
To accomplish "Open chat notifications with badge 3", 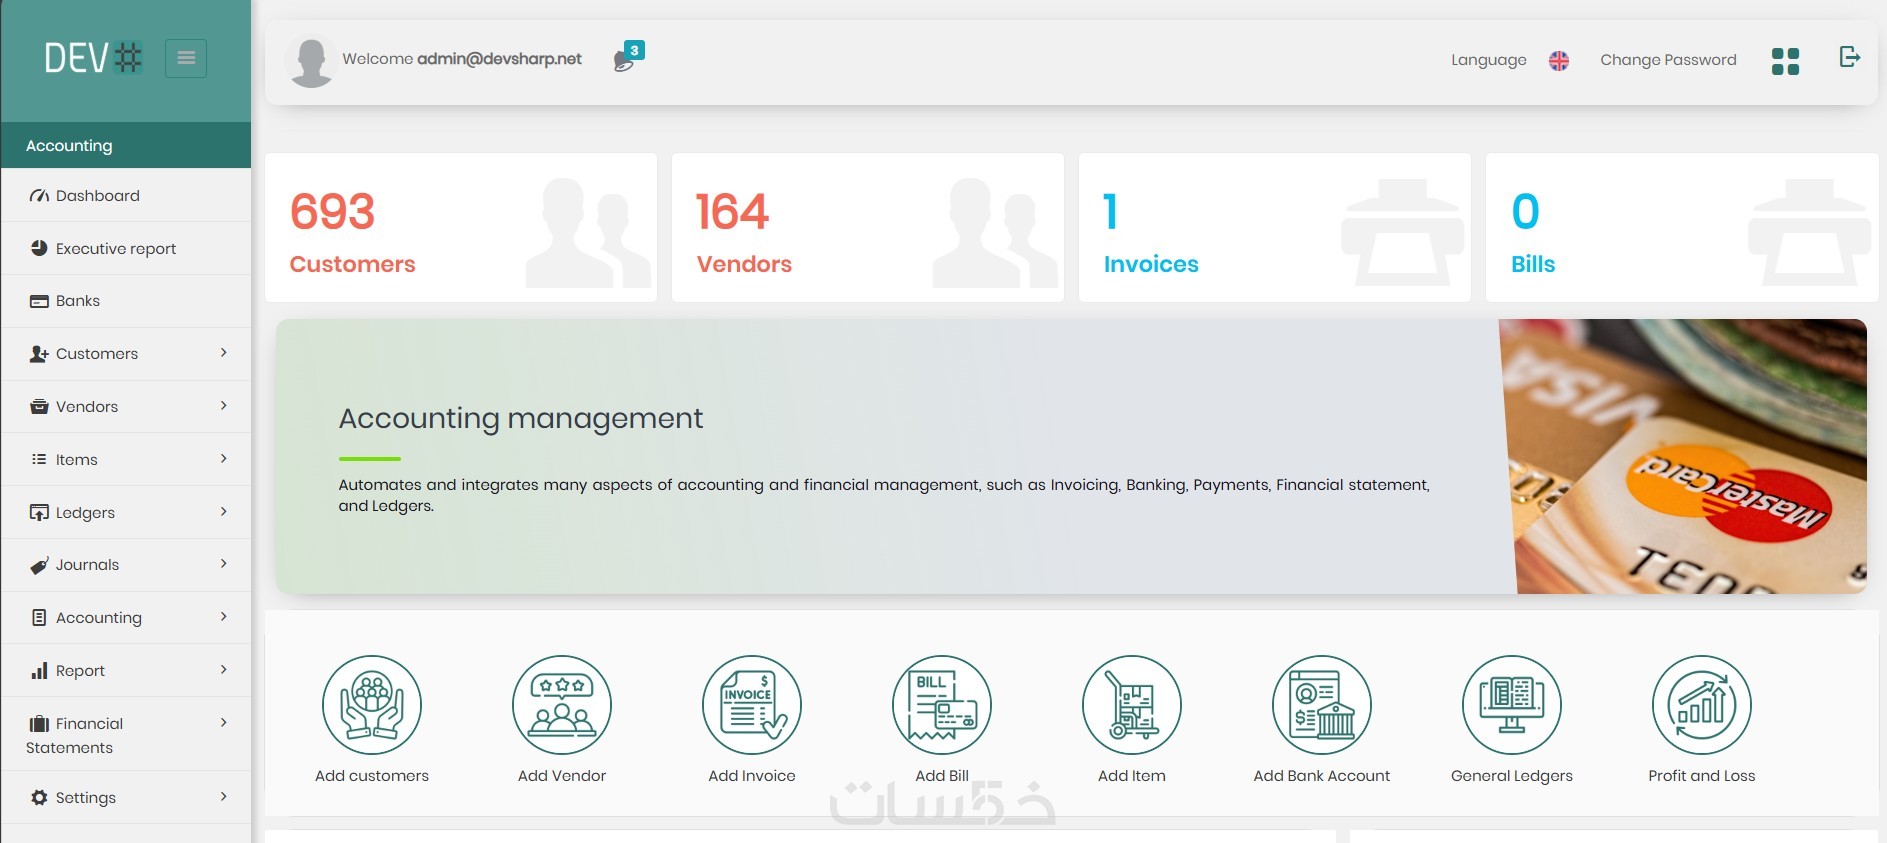I will click(628, 57).
